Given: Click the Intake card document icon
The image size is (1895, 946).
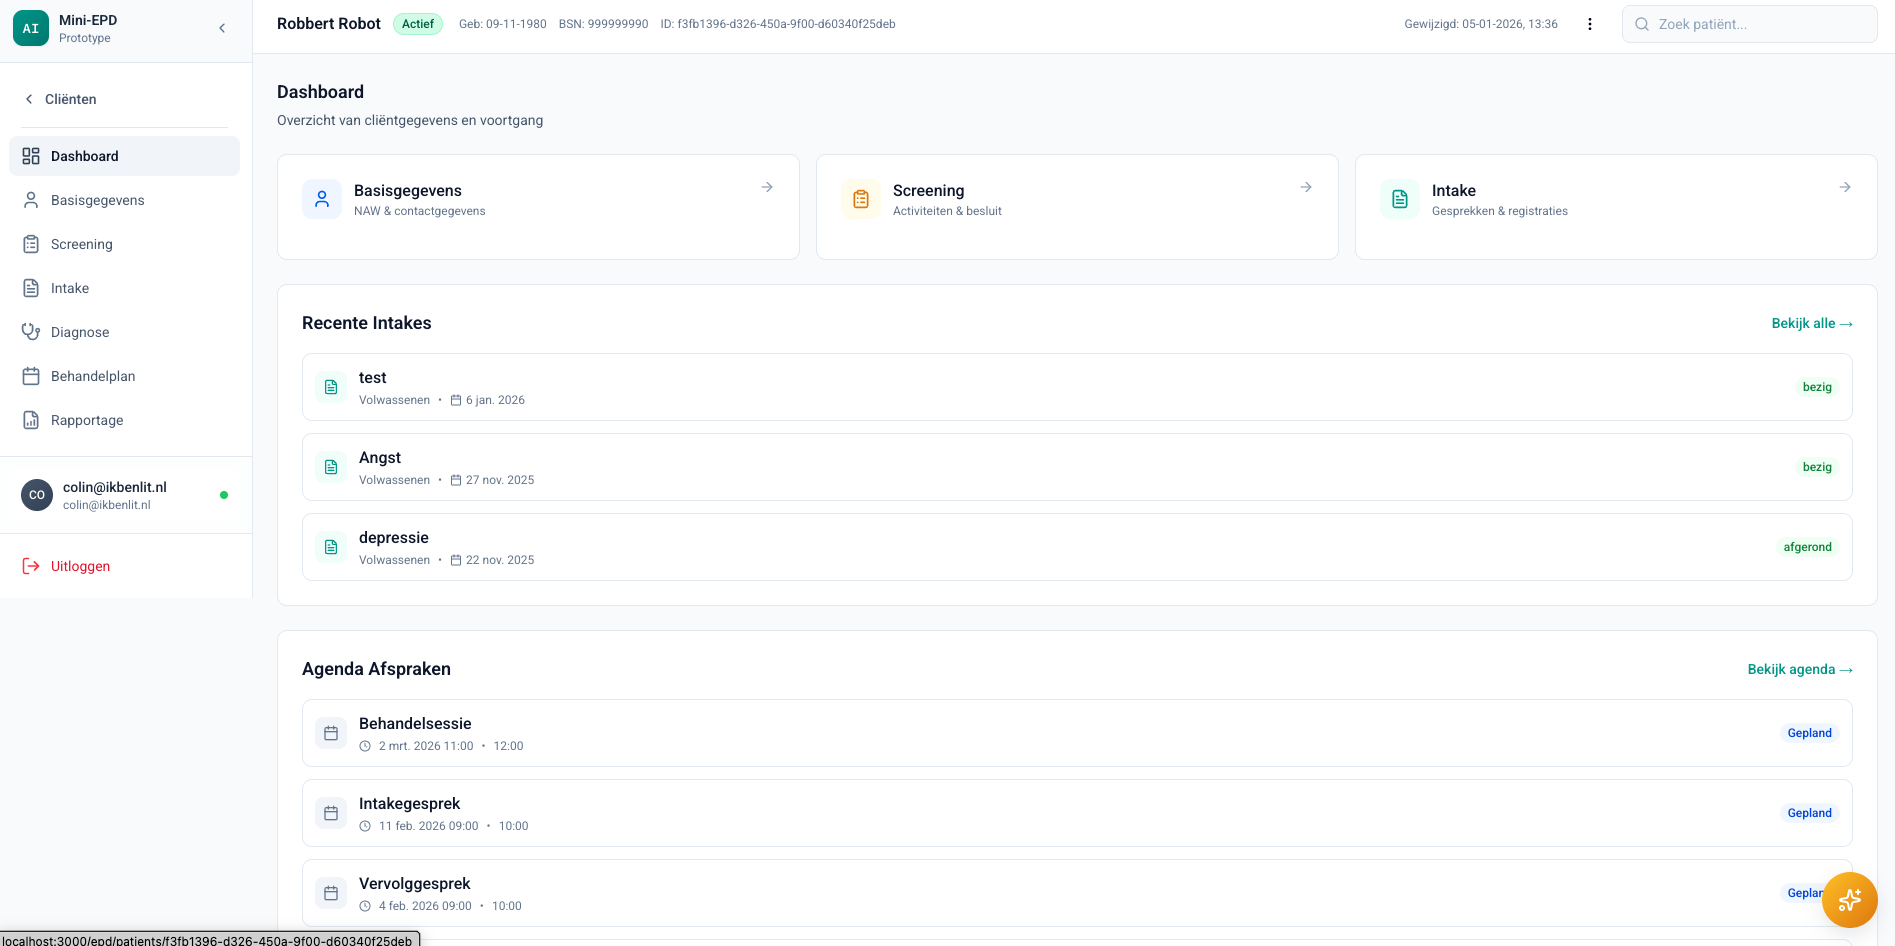Looking at the screenshot, I should (x=1400, y=199).
